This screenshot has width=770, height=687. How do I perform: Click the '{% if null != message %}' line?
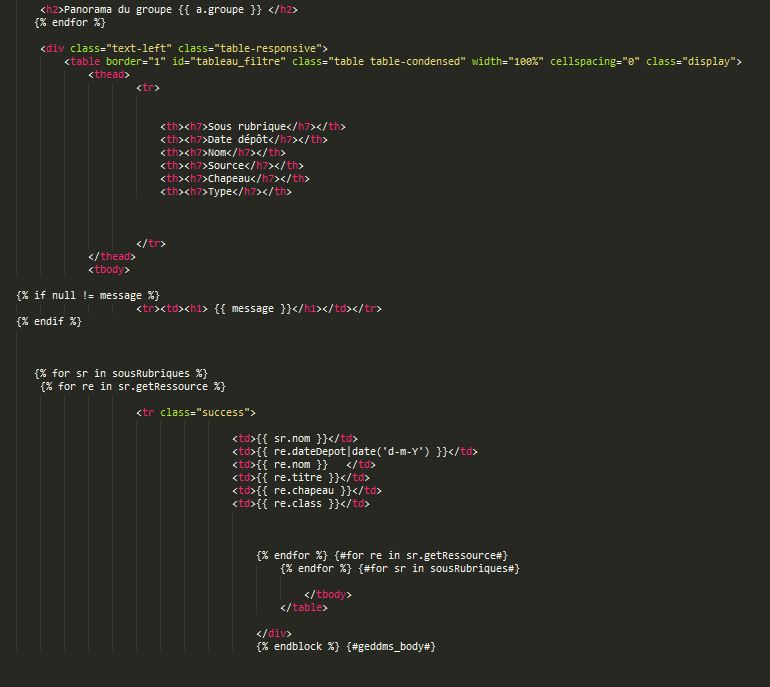(x=88, y=296)
